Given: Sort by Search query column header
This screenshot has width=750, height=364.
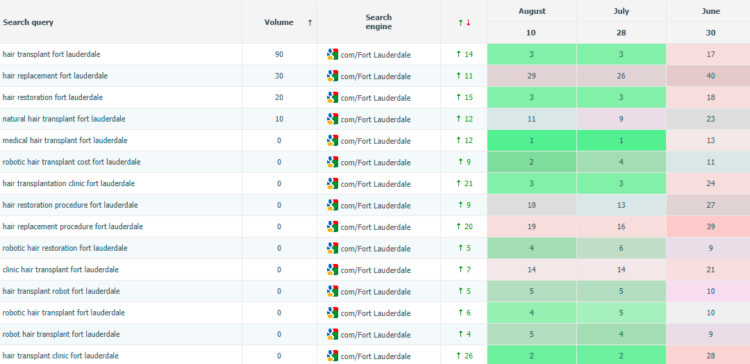Looking at the screenshot, I should (x=28, y=22).
